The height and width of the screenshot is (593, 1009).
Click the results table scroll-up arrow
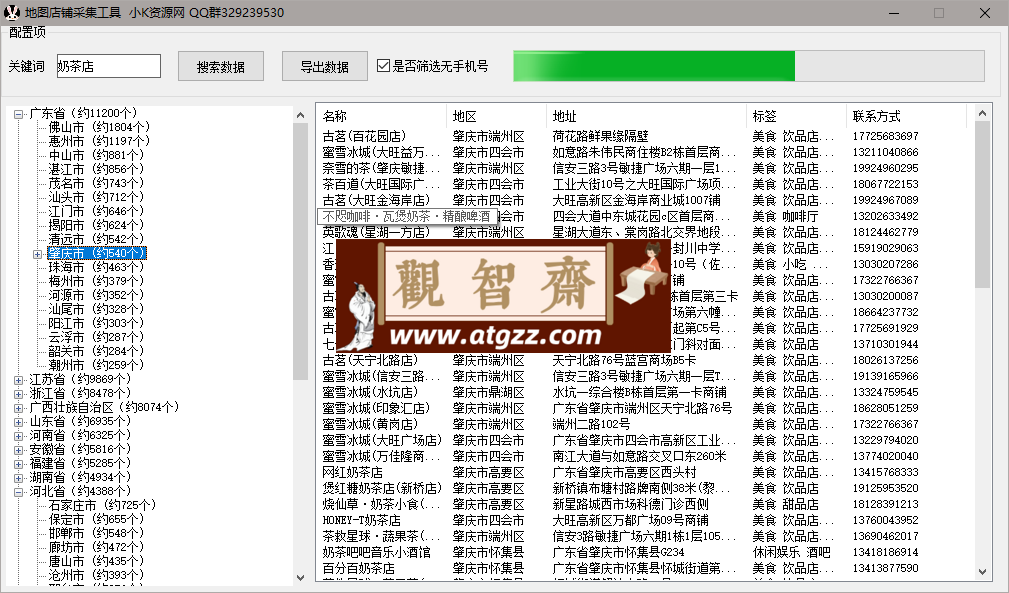[982, 113]
